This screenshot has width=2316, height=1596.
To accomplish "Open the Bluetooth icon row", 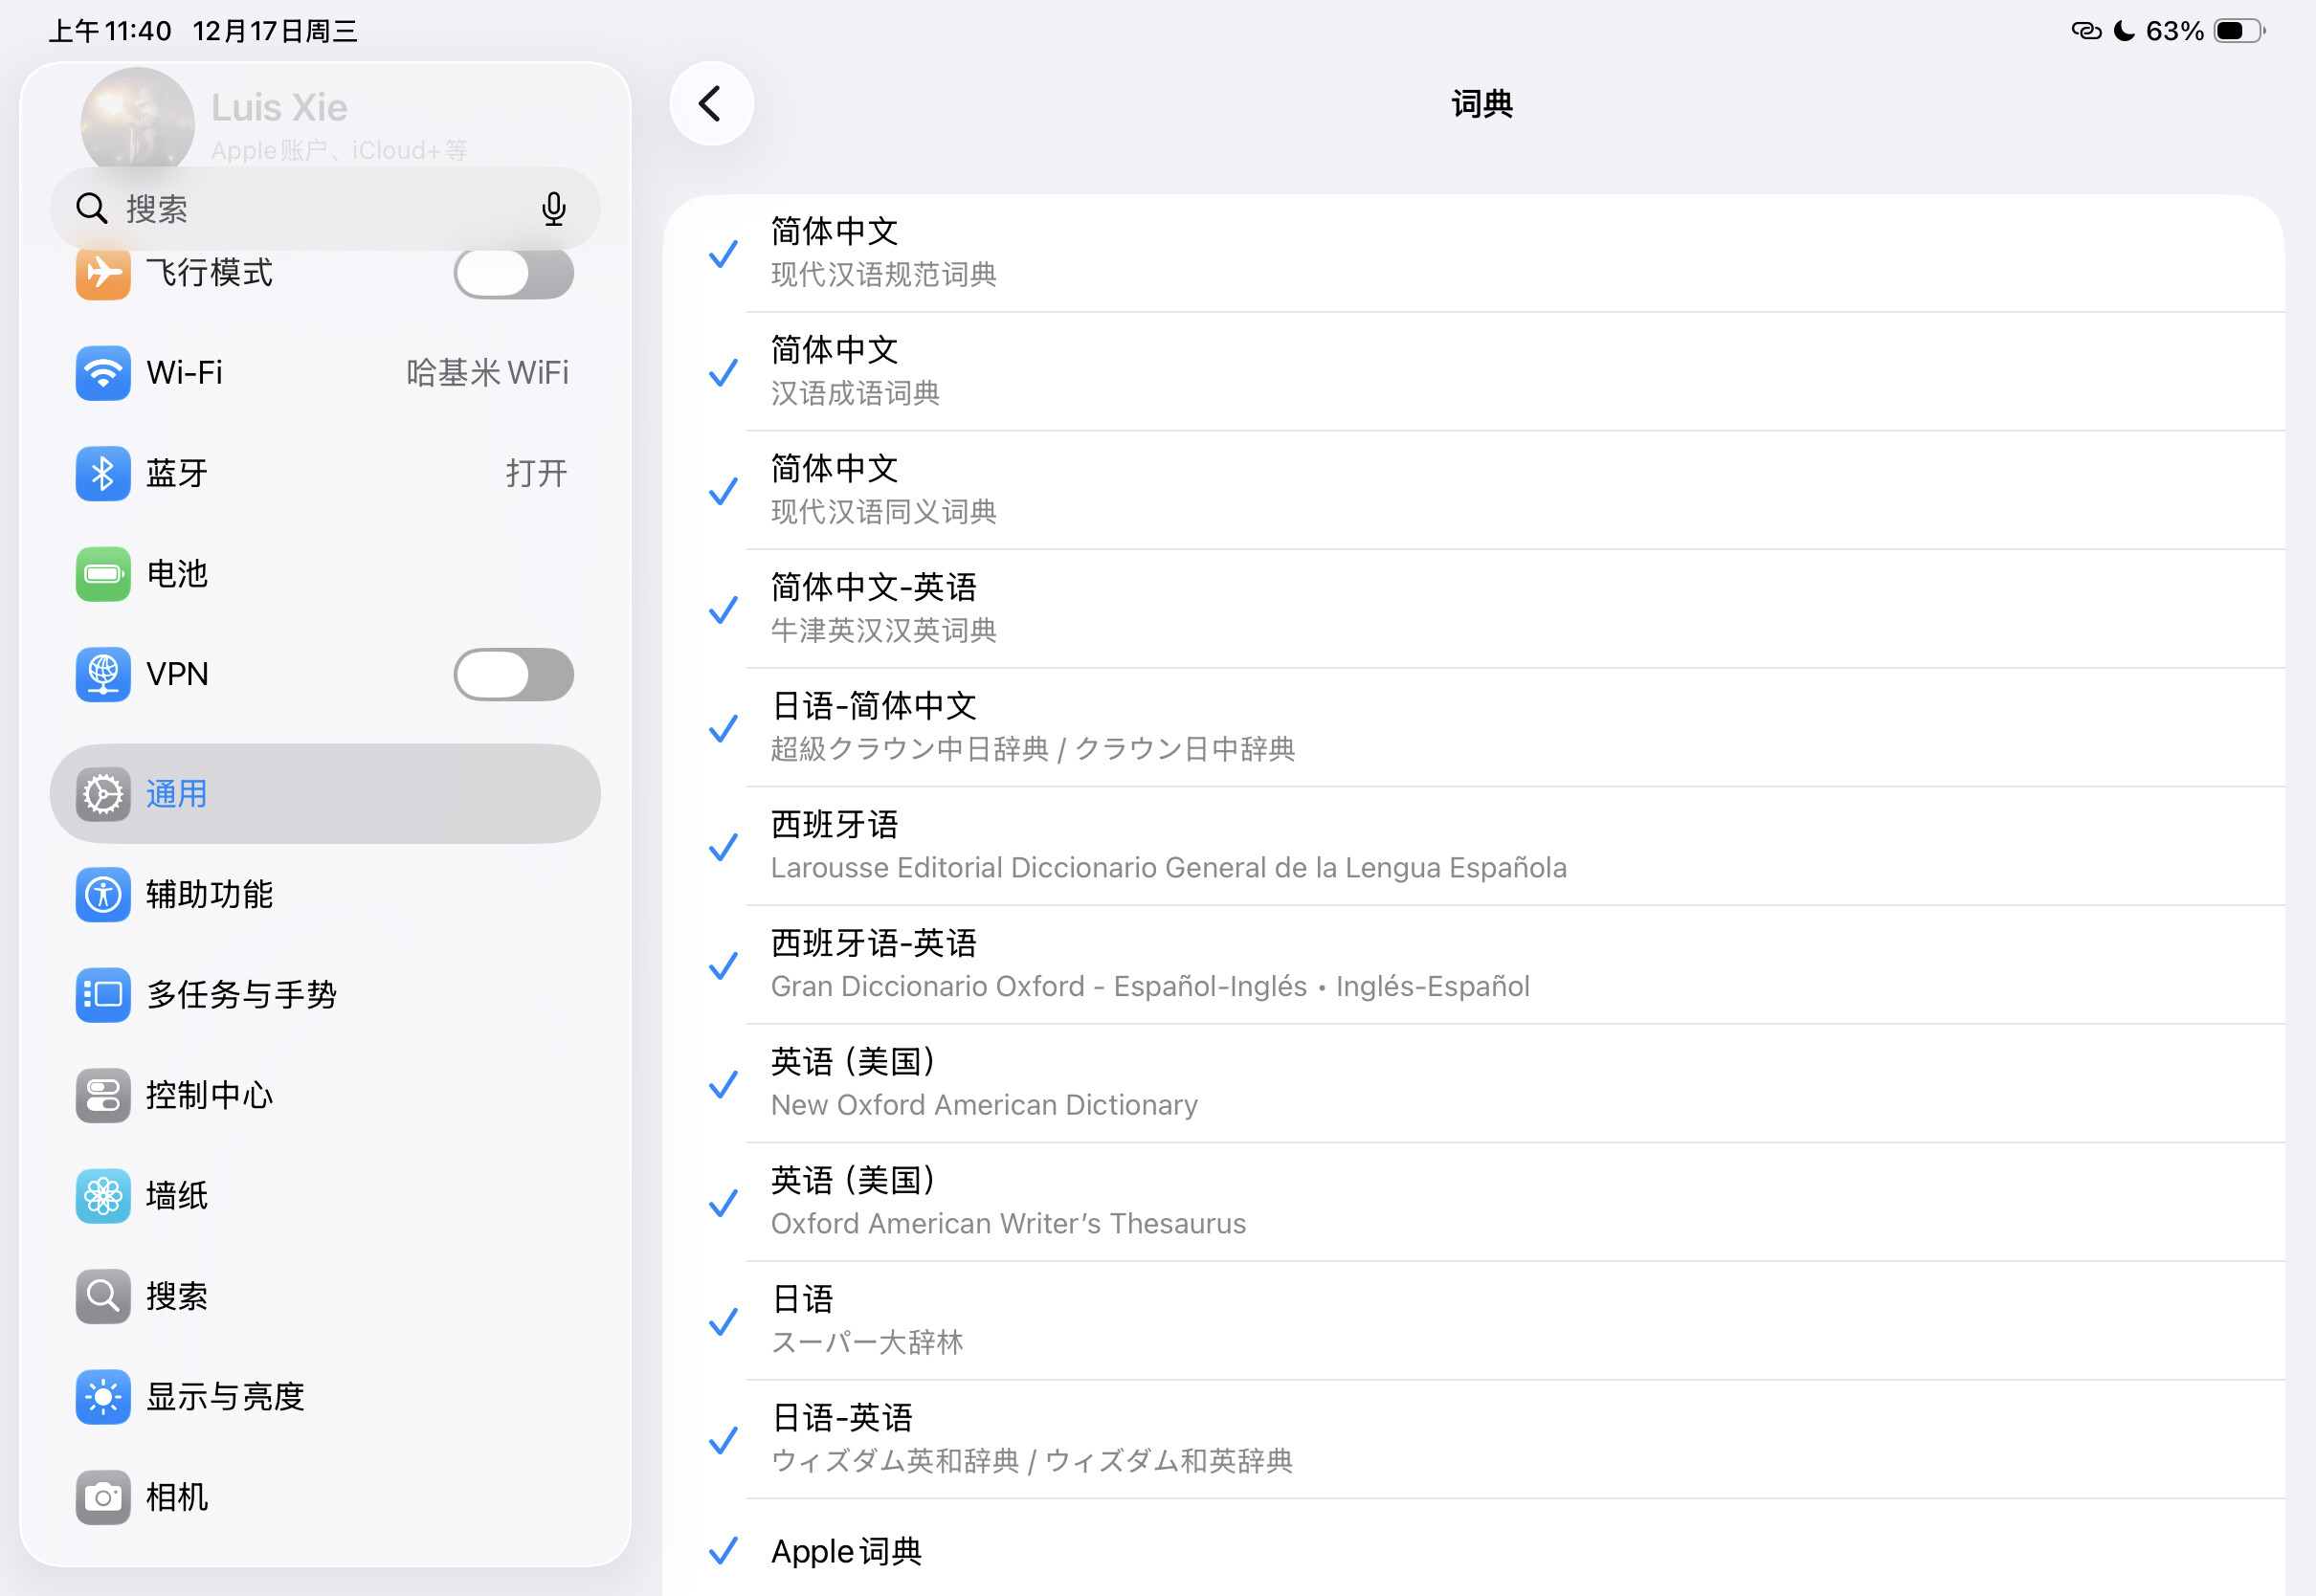I will click(103, 473).
